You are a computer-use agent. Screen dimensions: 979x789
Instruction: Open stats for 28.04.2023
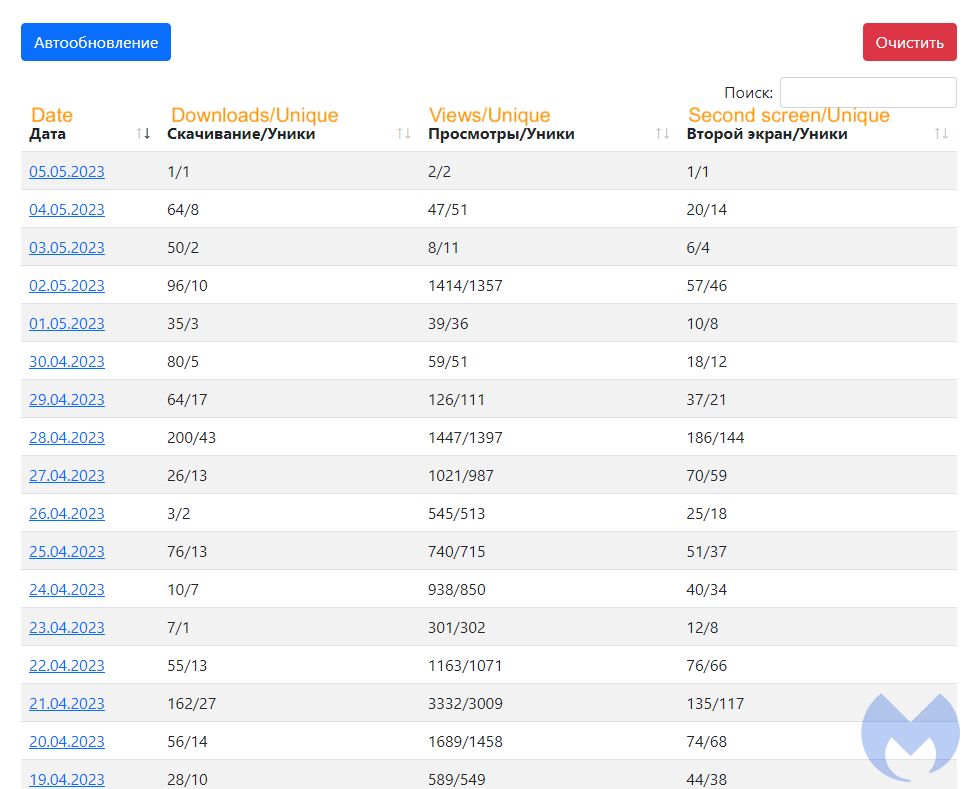(x=67, y=438)
